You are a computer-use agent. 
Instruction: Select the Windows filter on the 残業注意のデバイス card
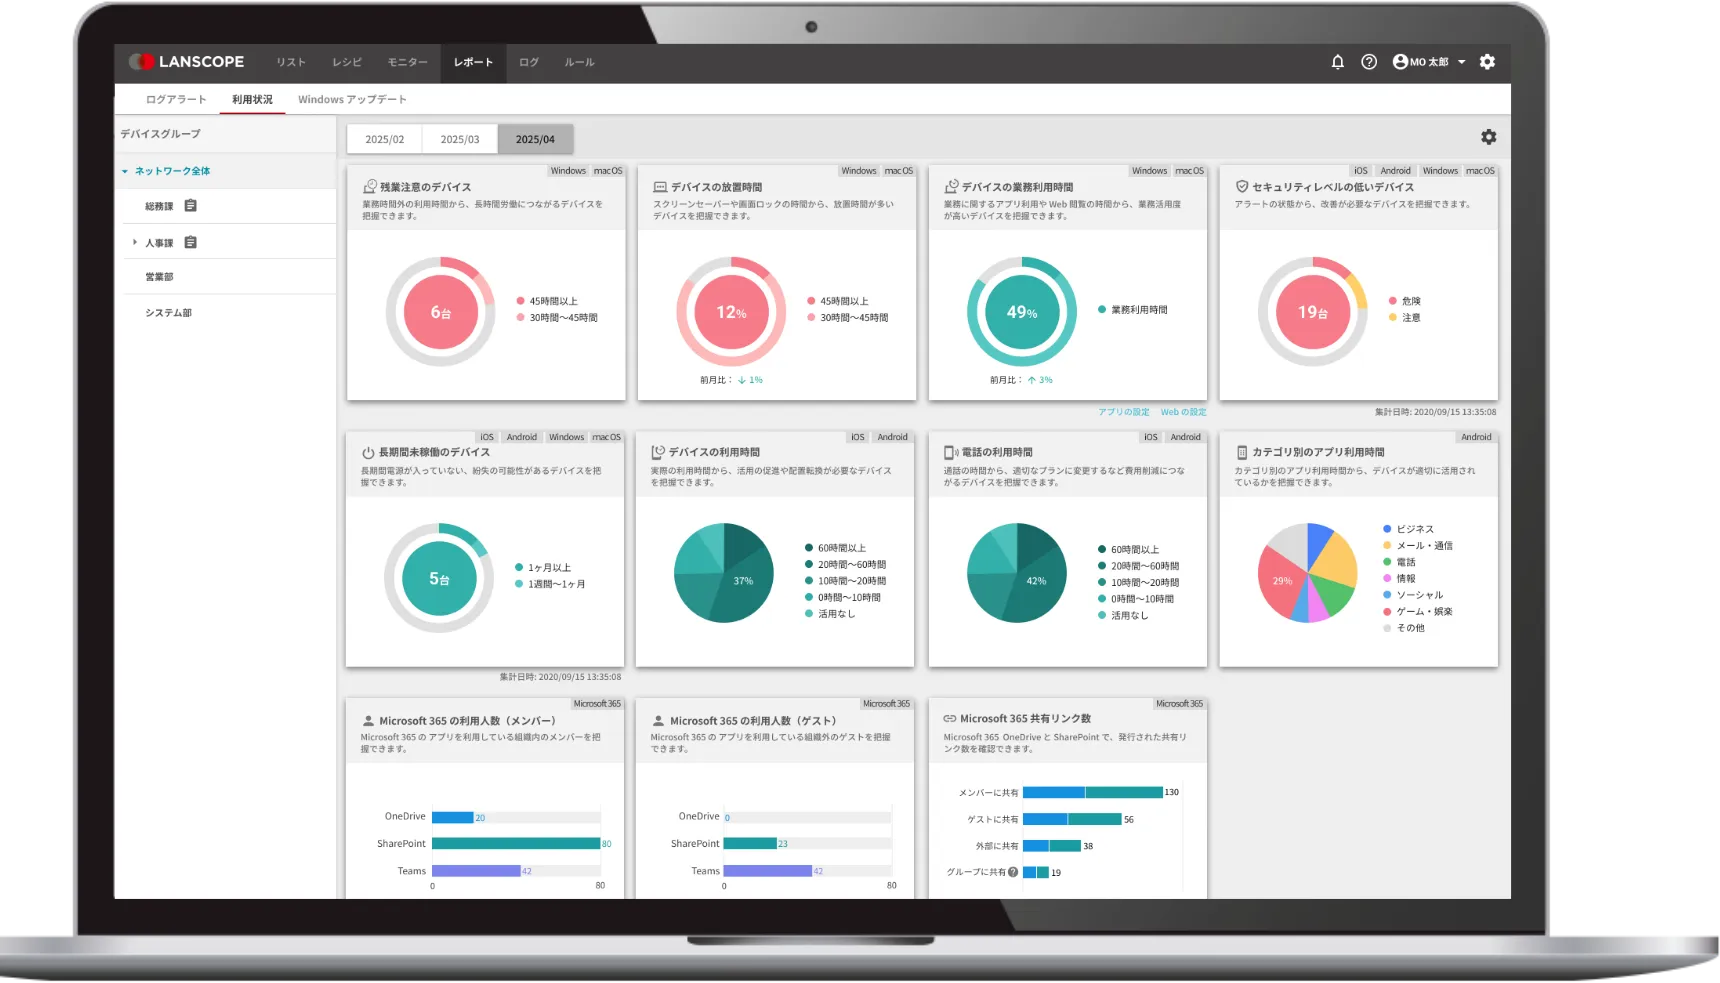click(567, 170)
